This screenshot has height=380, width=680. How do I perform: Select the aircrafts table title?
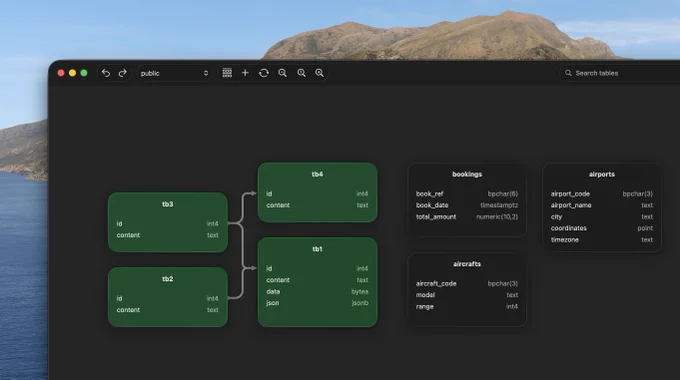point(467,264)
